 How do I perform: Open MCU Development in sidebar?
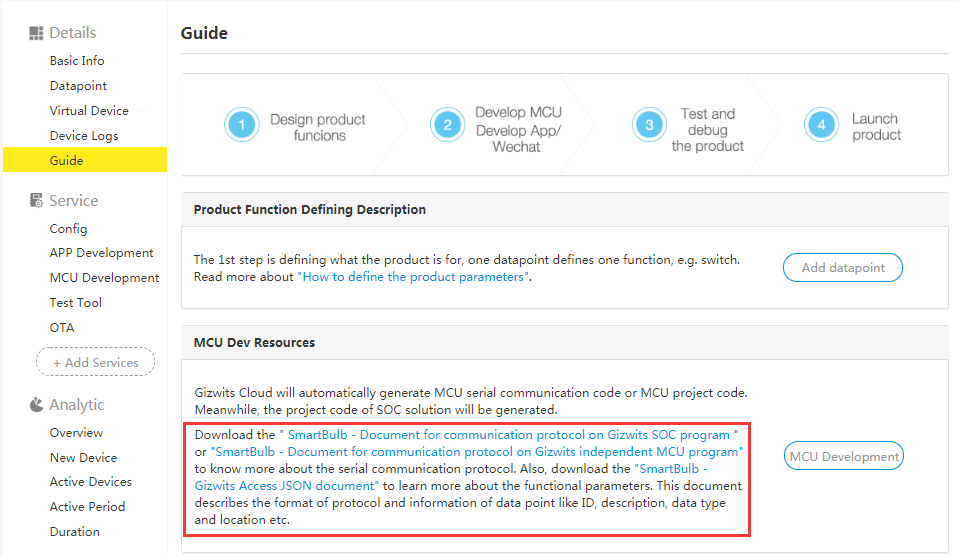pos(104,278)
